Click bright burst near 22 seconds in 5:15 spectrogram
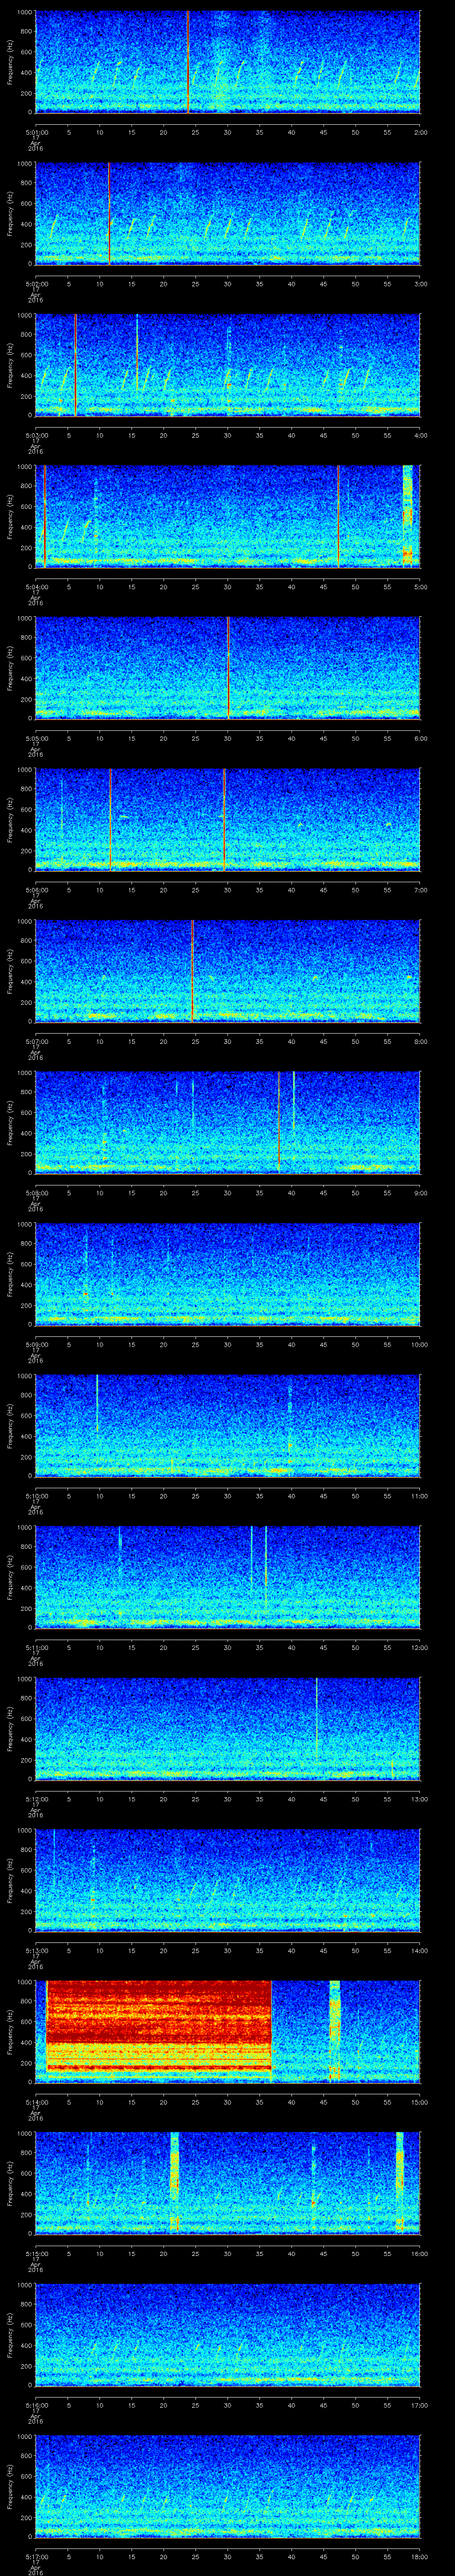The image size is (455, 2576). (175, 2182)
